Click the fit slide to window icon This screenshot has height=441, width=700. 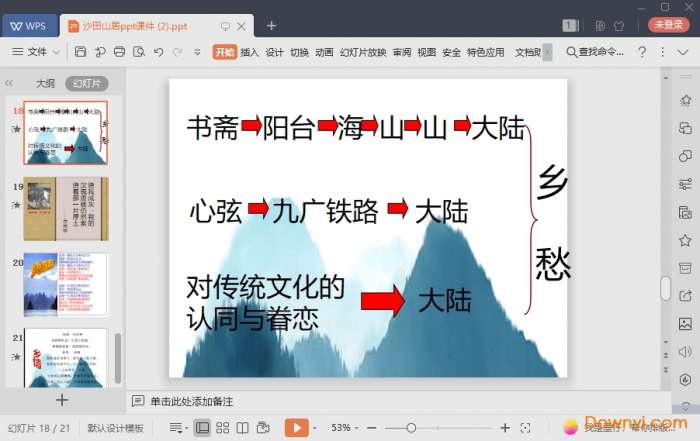(525, 428)
